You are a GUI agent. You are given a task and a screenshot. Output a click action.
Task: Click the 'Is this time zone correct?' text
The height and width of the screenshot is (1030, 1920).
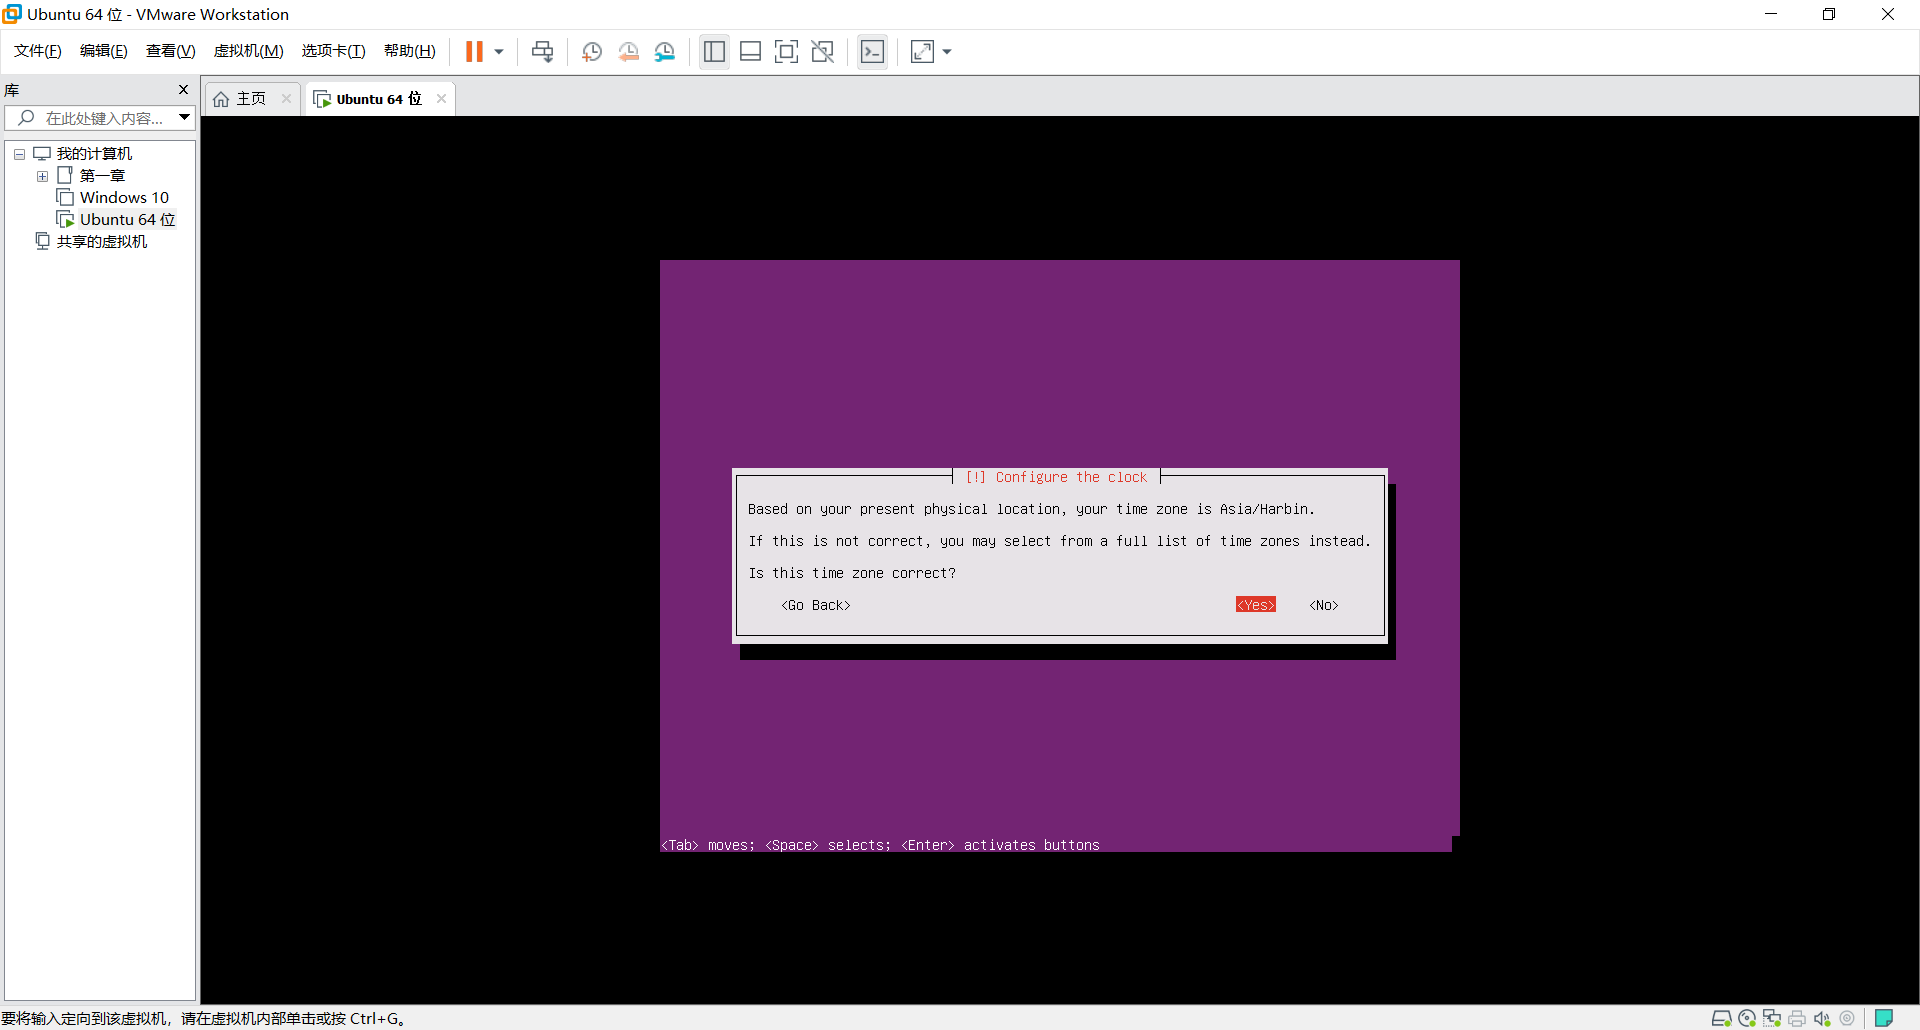[x=852, y=573]
